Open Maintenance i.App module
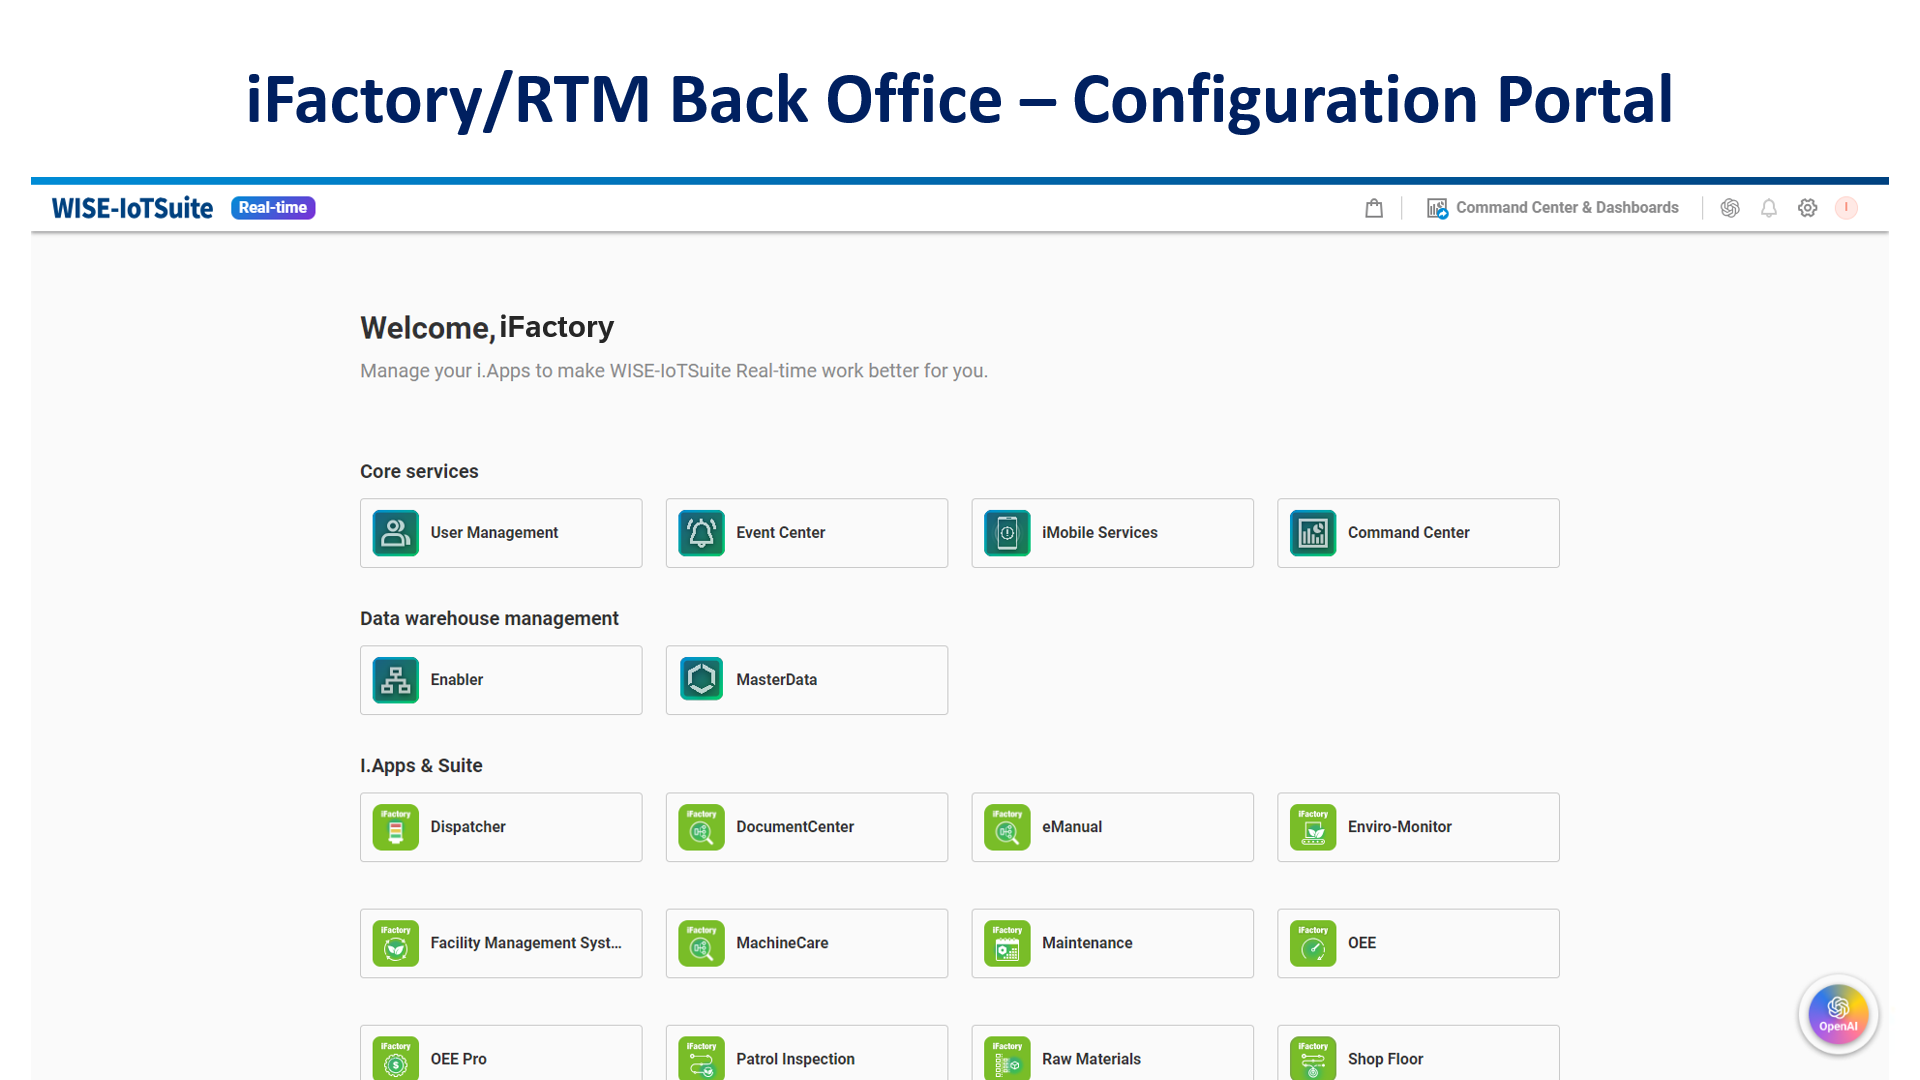 (x=1112, y=943)
